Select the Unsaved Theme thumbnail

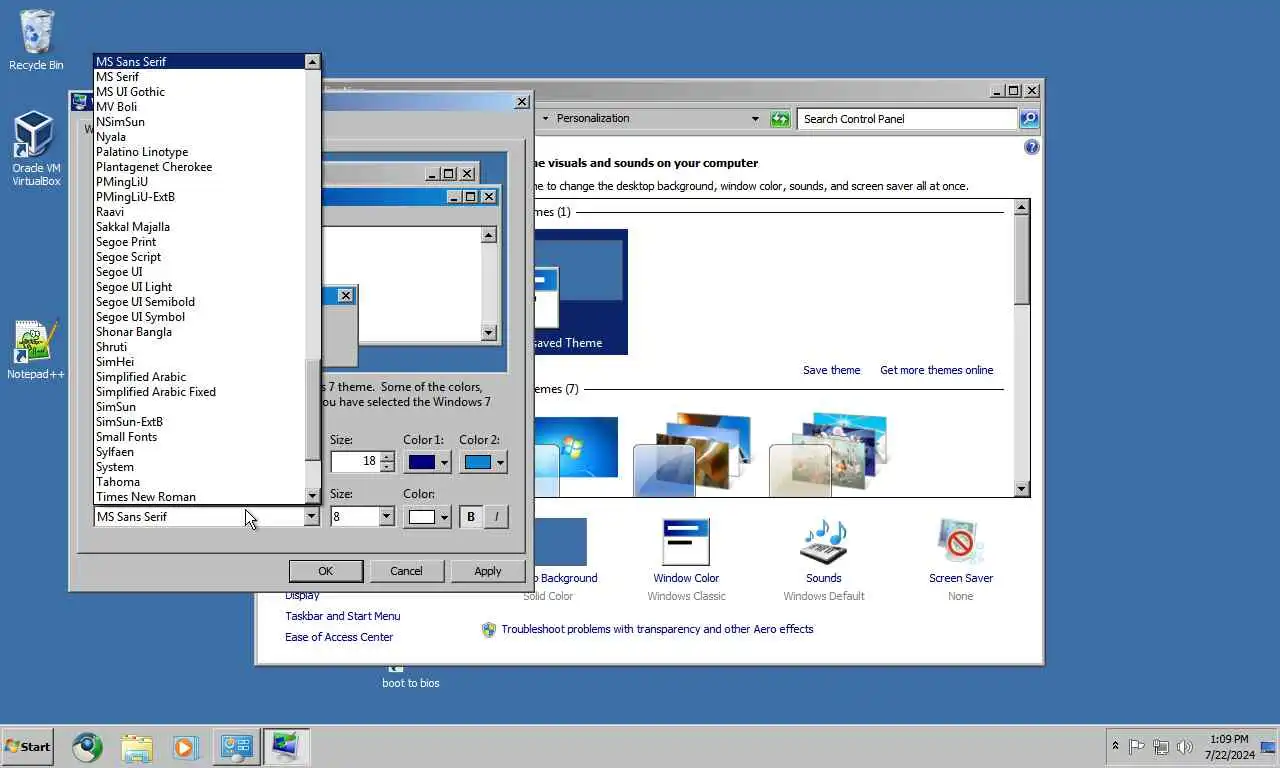(x=581, y=293)
